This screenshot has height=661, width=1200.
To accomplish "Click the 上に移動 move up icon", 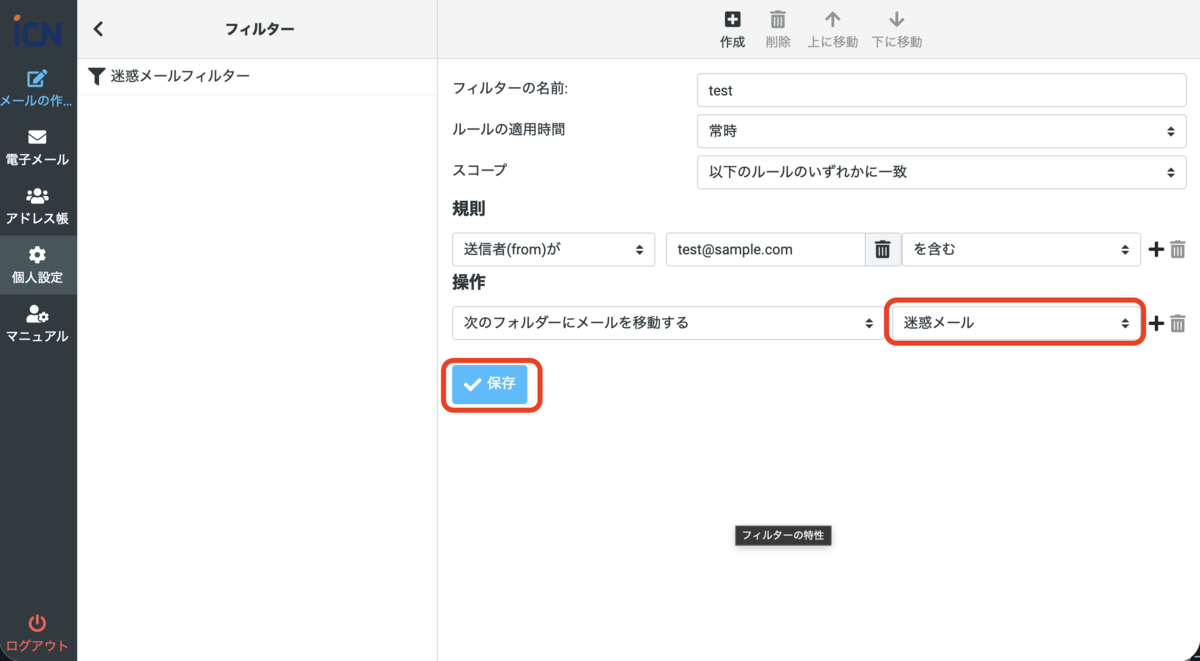I will [x=833, y=28].
